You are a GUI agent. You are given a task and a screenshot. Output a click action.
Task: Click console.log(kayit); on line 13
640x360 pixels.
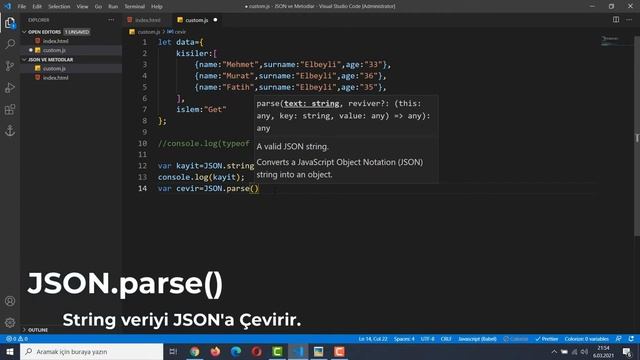[x=201, y=177]
